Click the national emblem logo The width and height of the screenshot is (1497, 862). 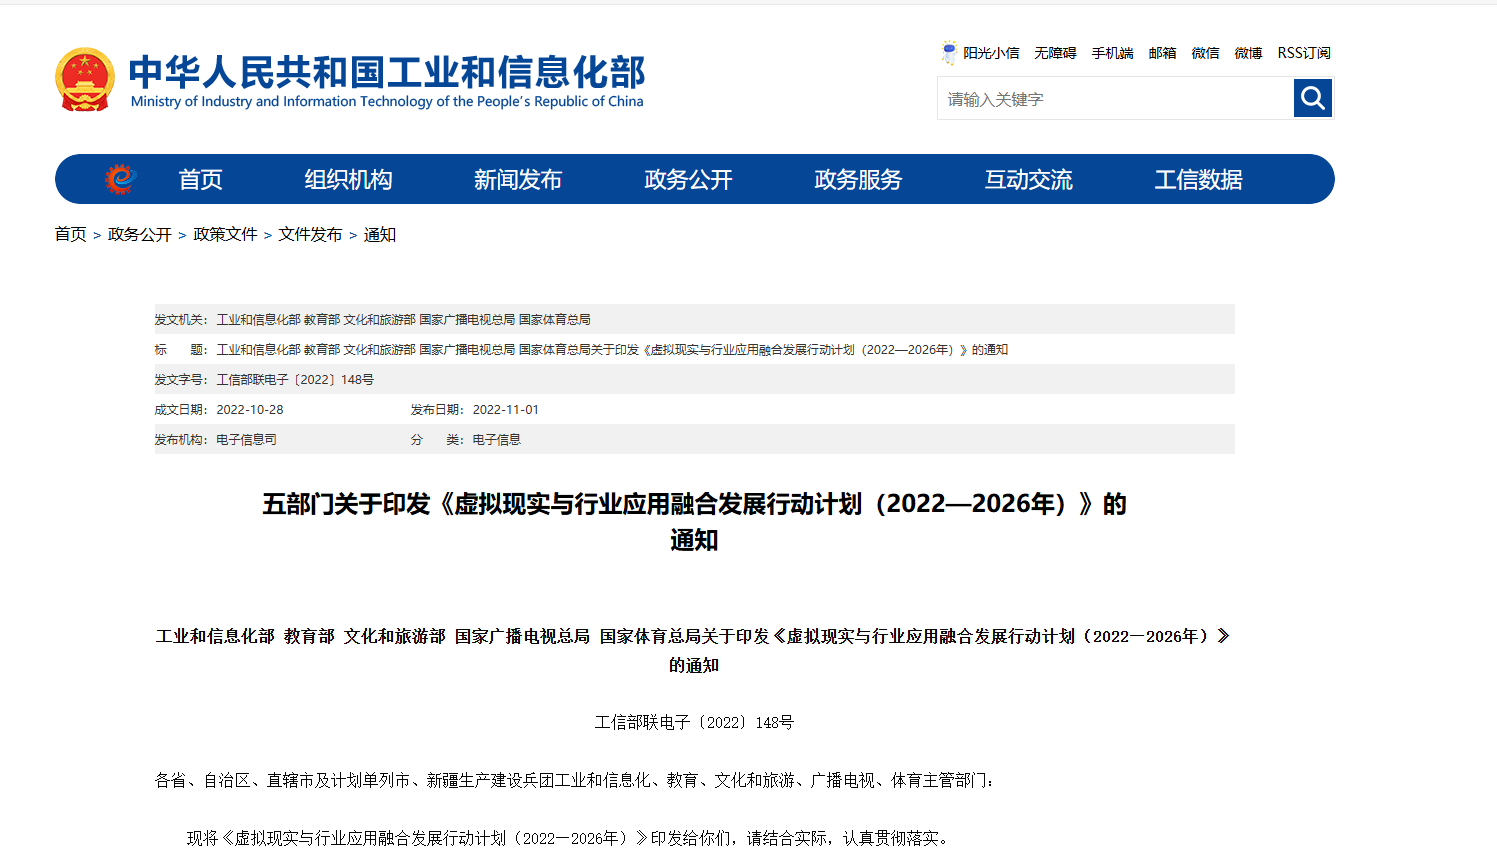pyautogui.click(x=85, y=79)
